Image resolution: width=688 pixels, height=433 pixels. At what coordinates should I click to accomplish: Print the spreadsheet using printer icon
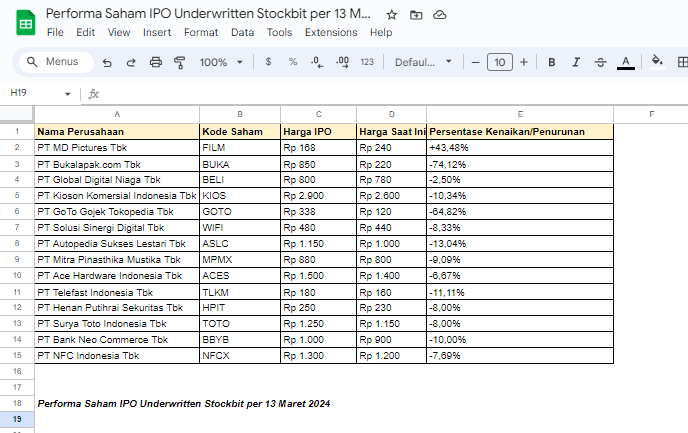(x=155, y=62)
